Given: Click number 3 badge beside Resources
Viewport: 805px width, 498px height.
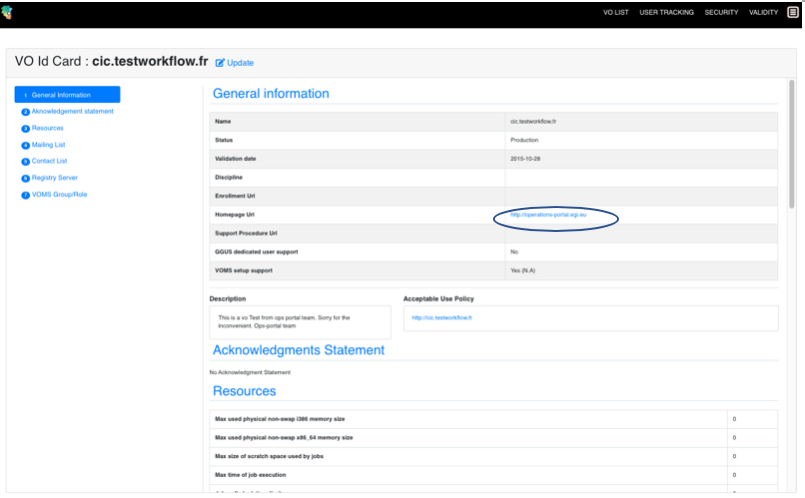Looking at the screenshot, I should 25,129.
